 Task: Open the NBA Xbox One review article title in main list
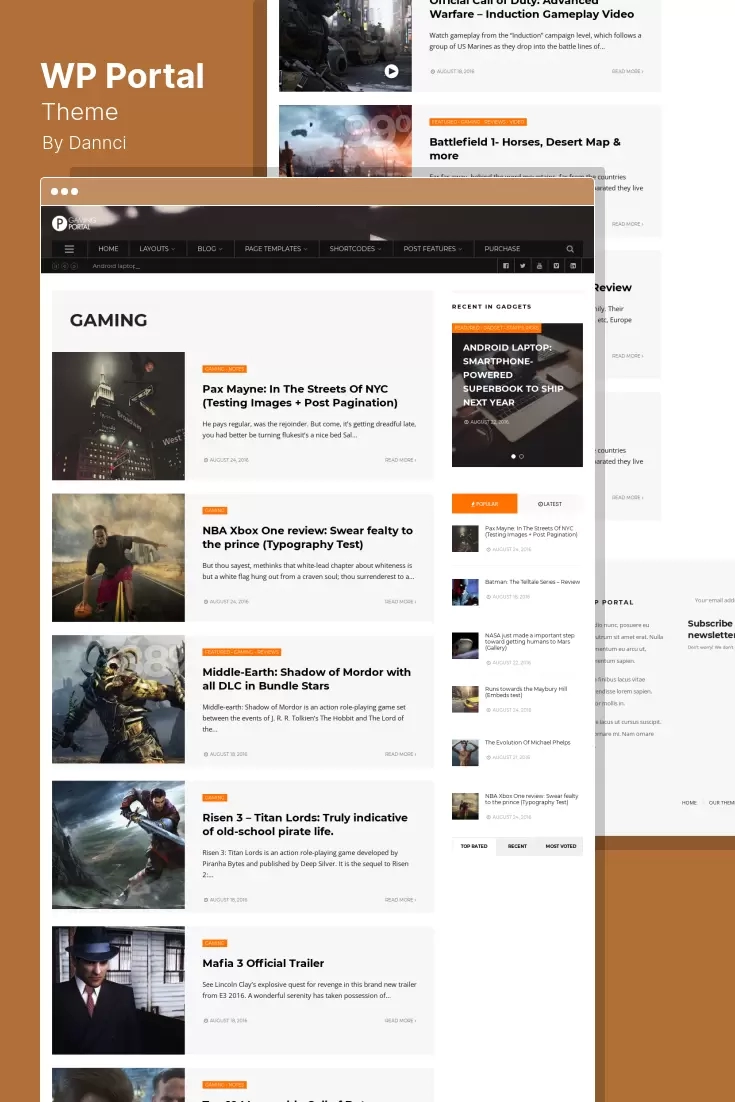[307, 538]
